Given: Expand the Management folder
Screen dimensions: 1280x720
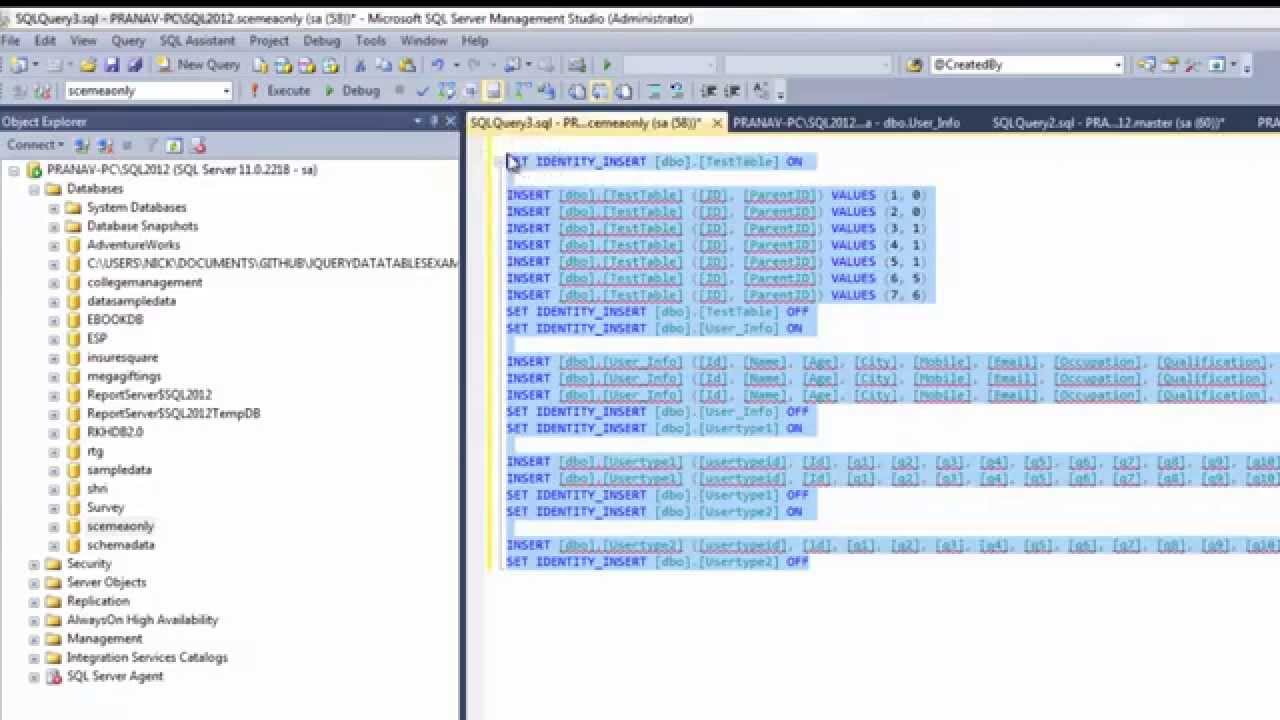Looking at the screenshot, I should pyautogui.click(x=34, y=639).
